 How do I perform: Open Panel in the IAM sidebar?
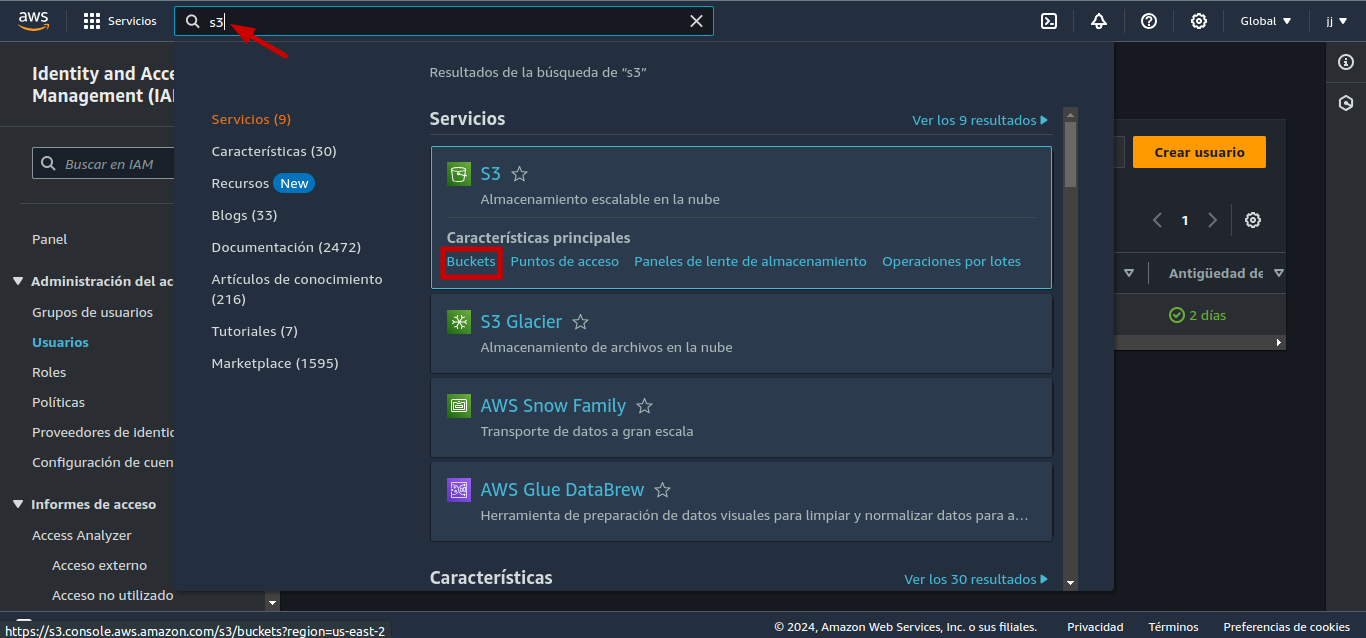[x=50, y=239]
